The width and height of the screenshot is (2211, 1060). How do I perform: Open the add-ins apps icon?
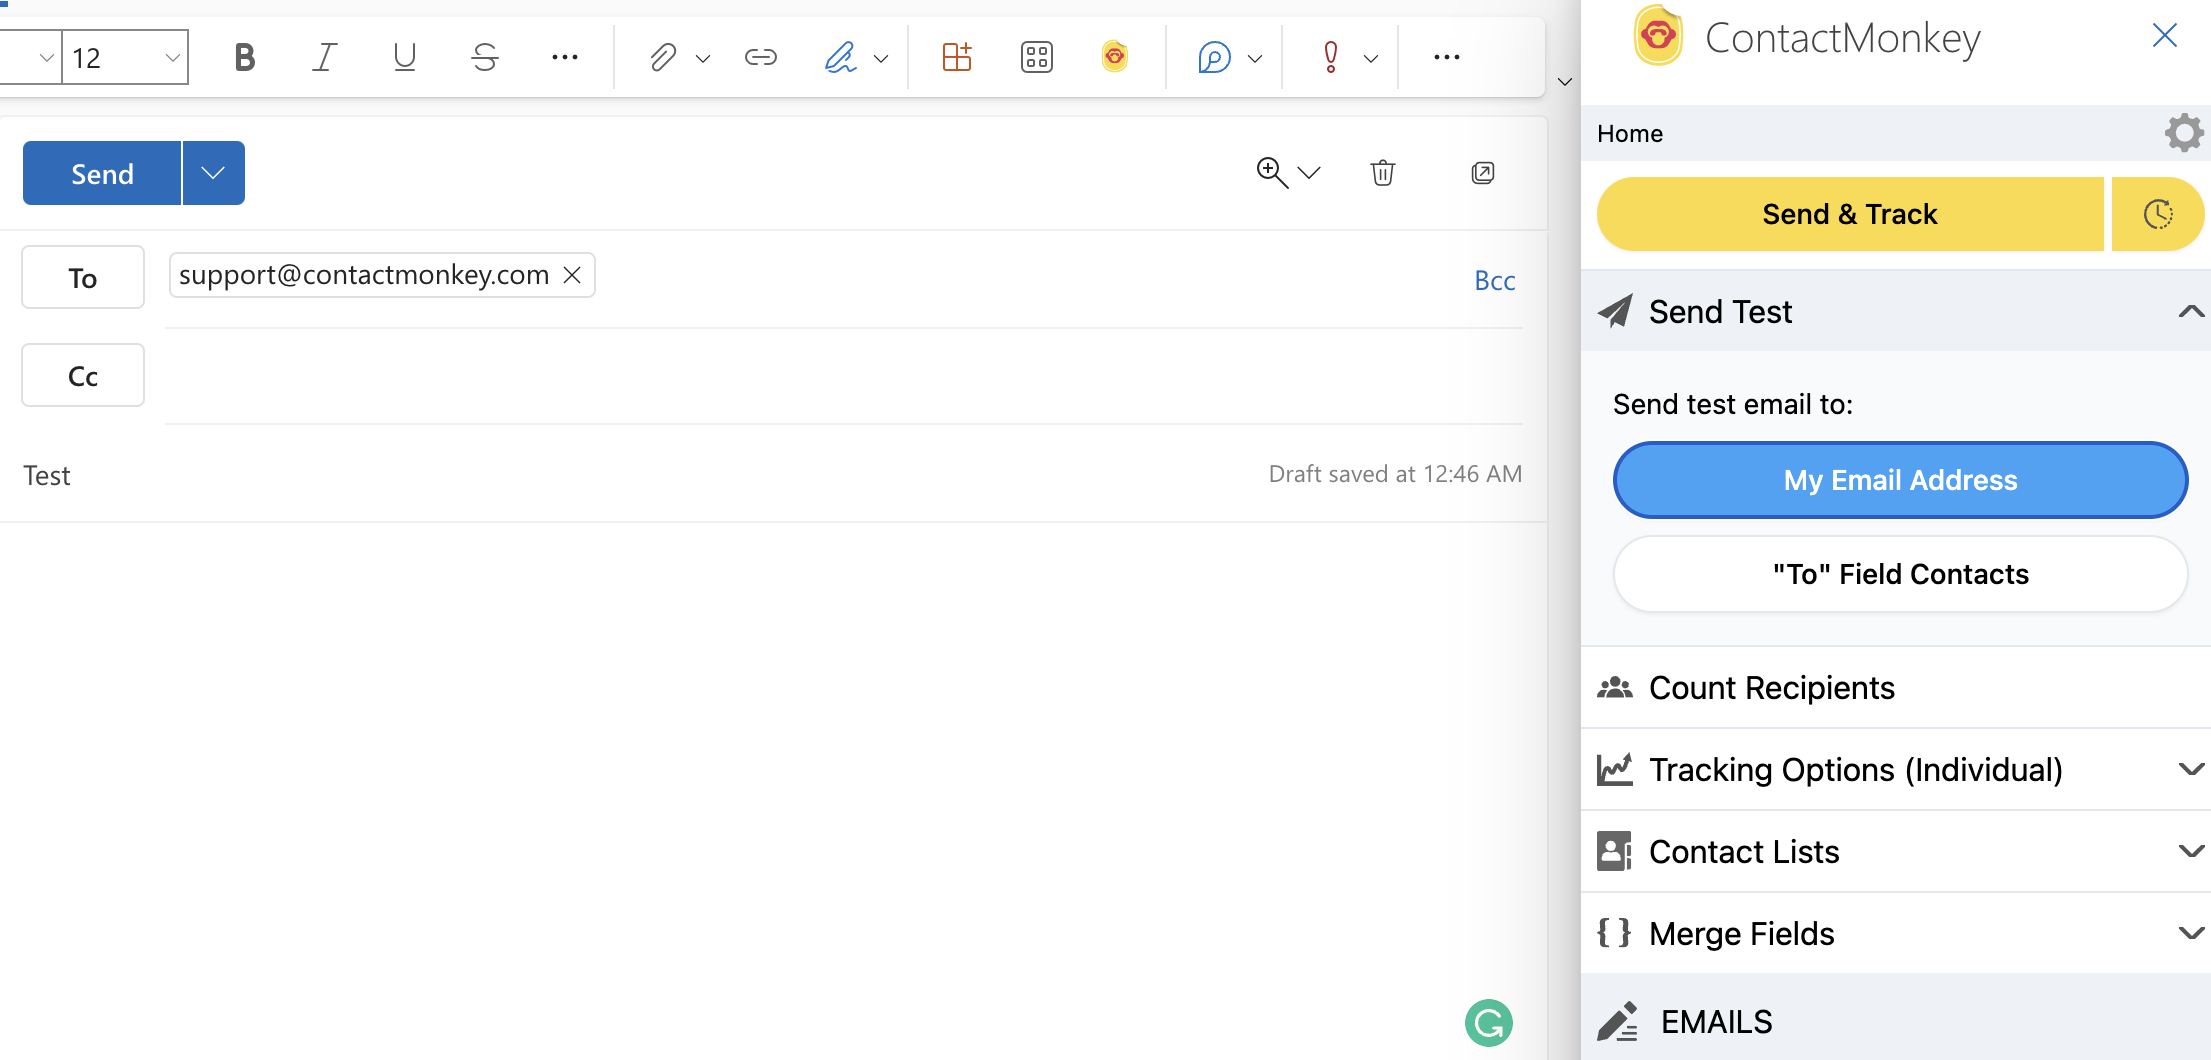tap(1037, 57)
